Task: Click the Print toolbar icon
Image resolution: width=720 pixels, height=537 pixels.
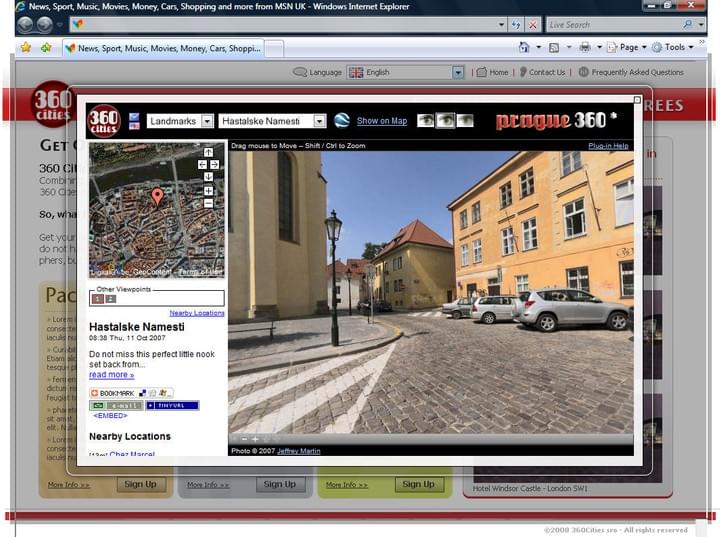Action: click(585, 47)
